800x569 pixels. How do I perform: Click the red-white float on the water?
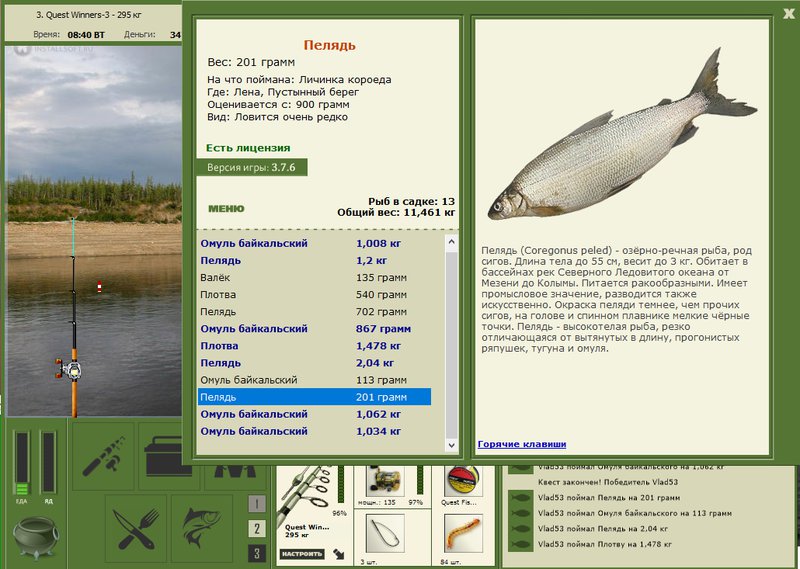(99, 287)
